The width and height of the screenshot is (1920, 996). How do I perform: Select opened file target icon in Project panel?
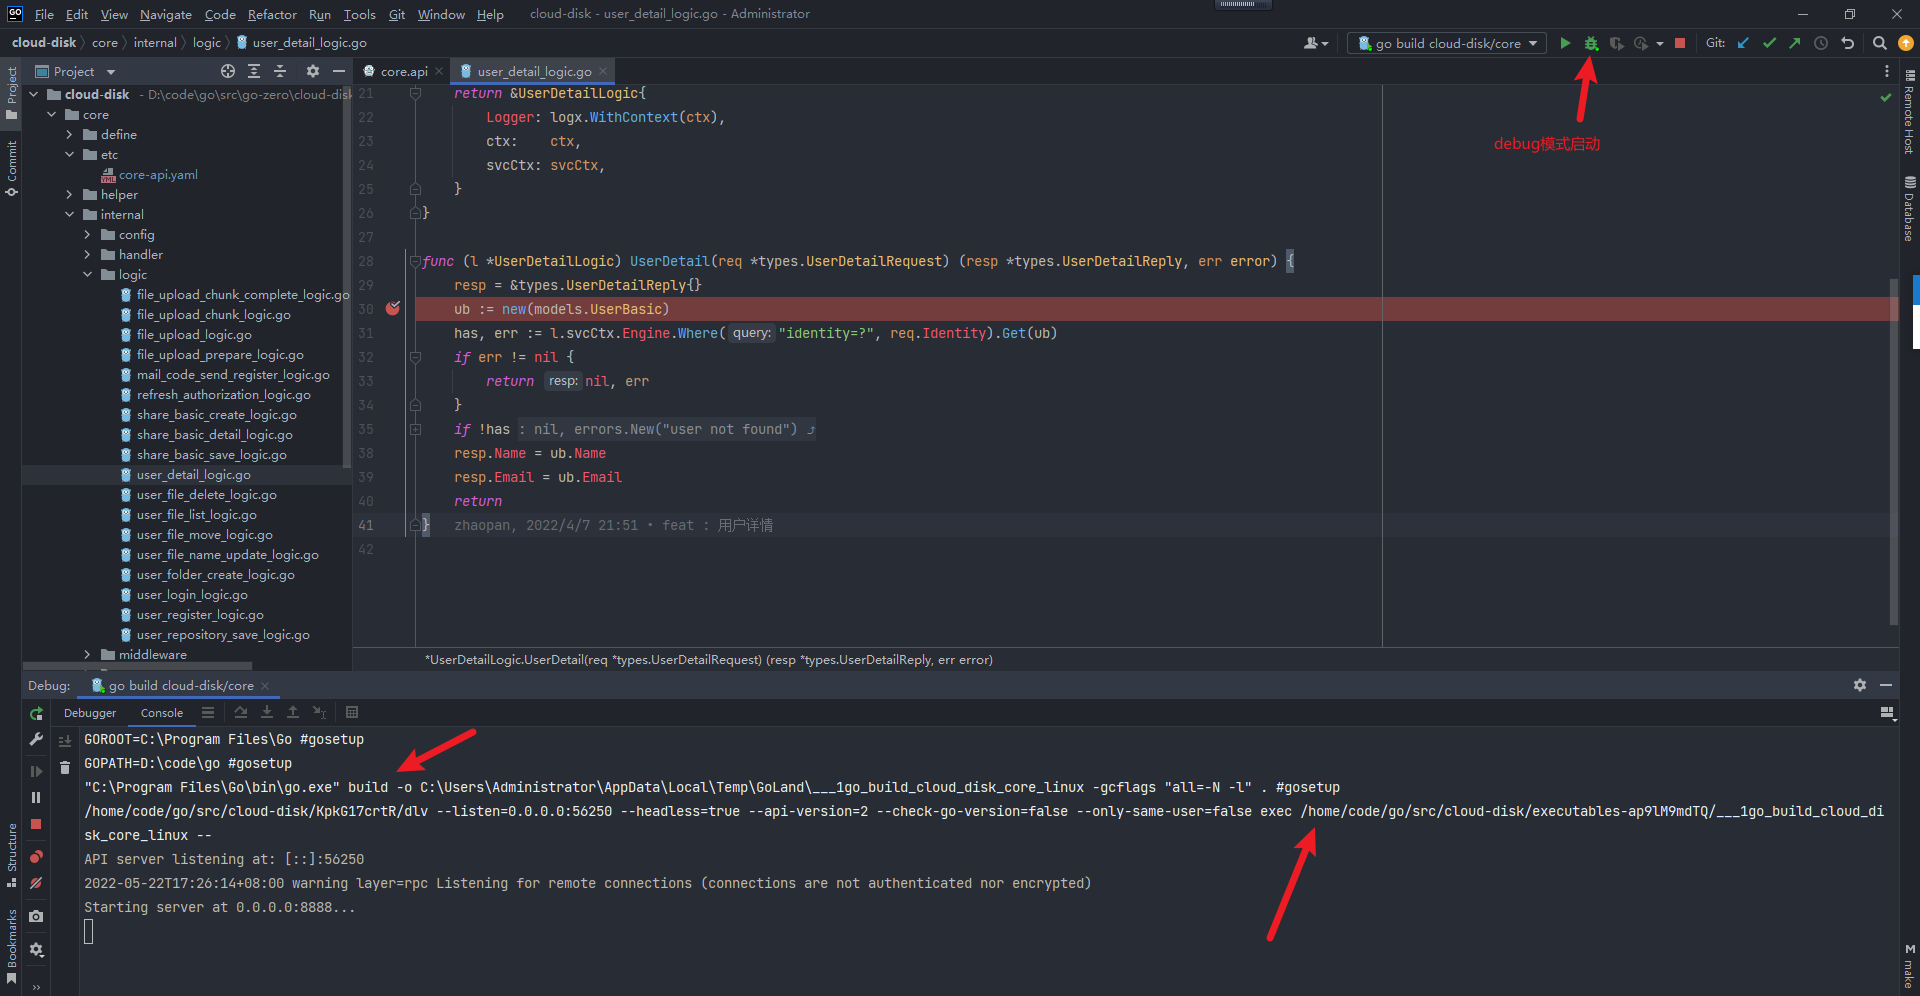pyautogui.click(x=228, y=71)
